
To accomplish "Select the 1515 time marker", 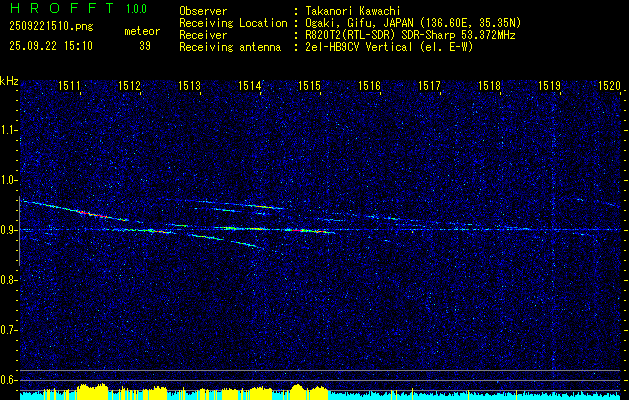I will (309, 87).
